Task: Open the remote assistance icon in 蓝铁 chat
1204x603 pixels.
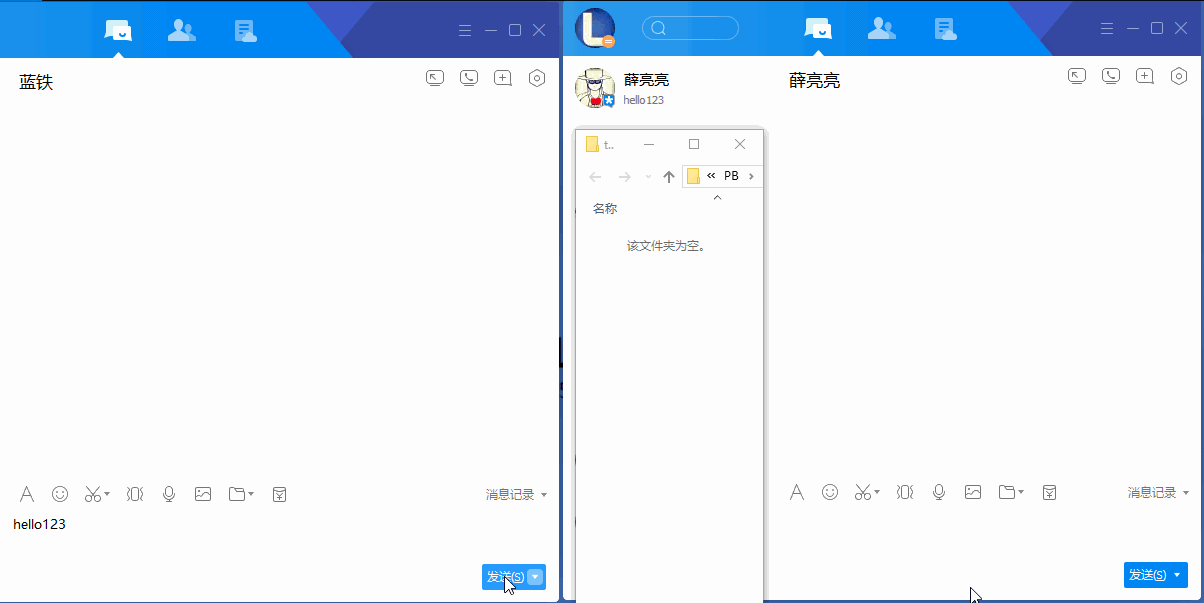Action: click(435, 78)
